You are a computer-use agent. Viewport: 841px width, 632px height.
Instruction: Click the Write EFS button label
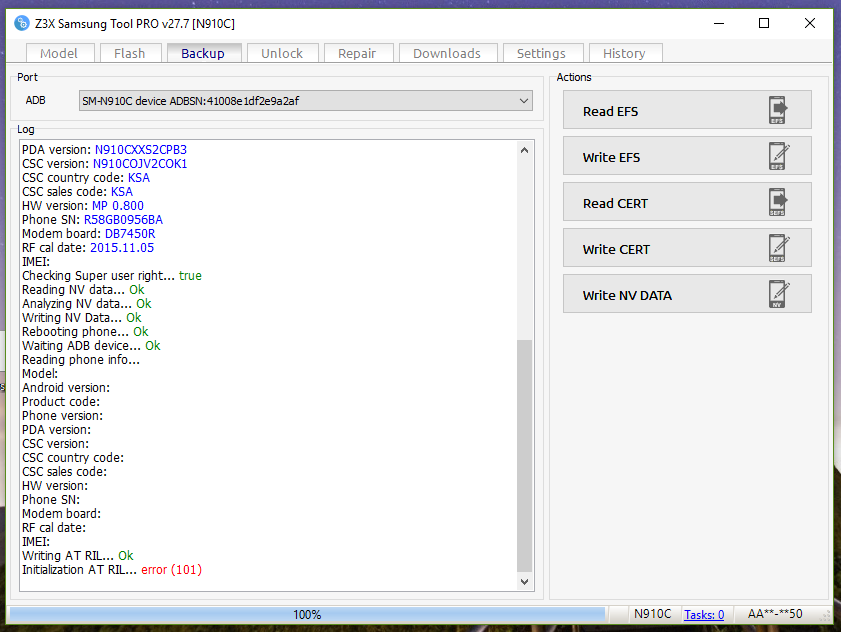coord(611,158)
